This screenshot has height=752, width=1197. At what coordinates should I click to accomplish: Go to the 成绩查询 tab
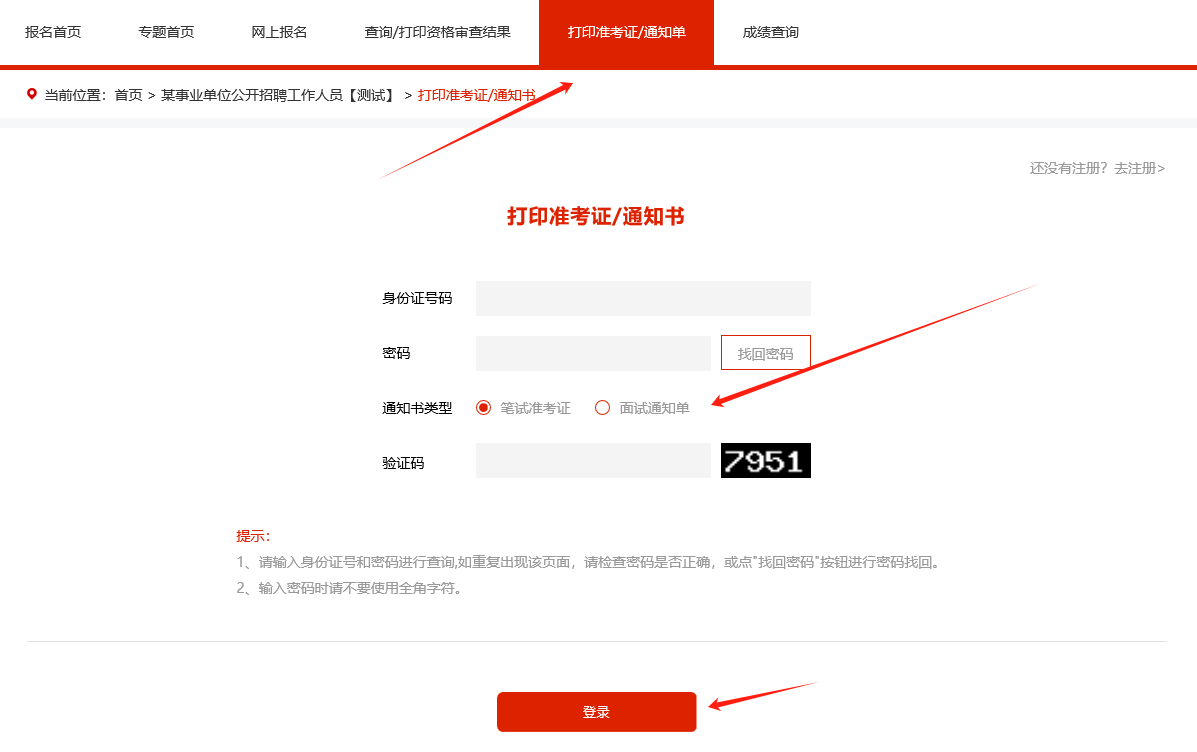pyautogui.click(x=770, y=32)
